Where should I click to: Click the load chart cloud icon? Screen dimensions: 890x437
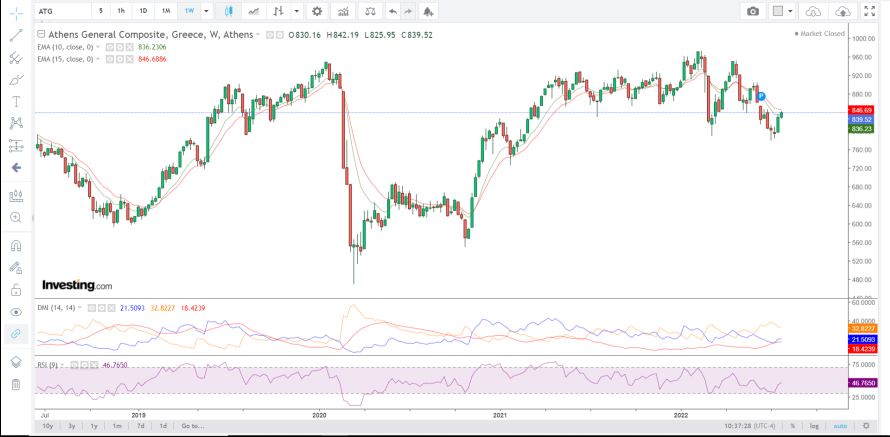click(x=813, y=11)
